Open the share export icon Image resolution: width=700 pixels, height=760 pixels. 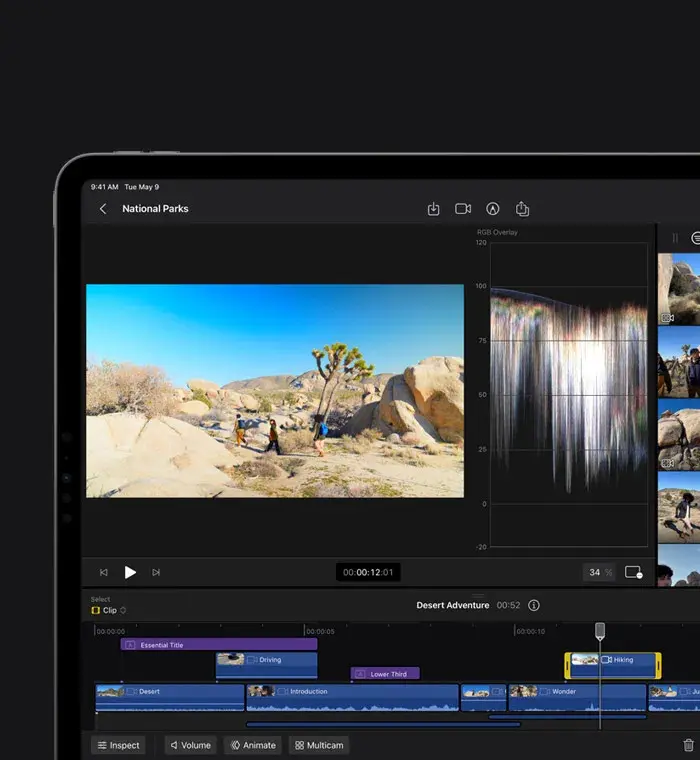coord(522,209)
